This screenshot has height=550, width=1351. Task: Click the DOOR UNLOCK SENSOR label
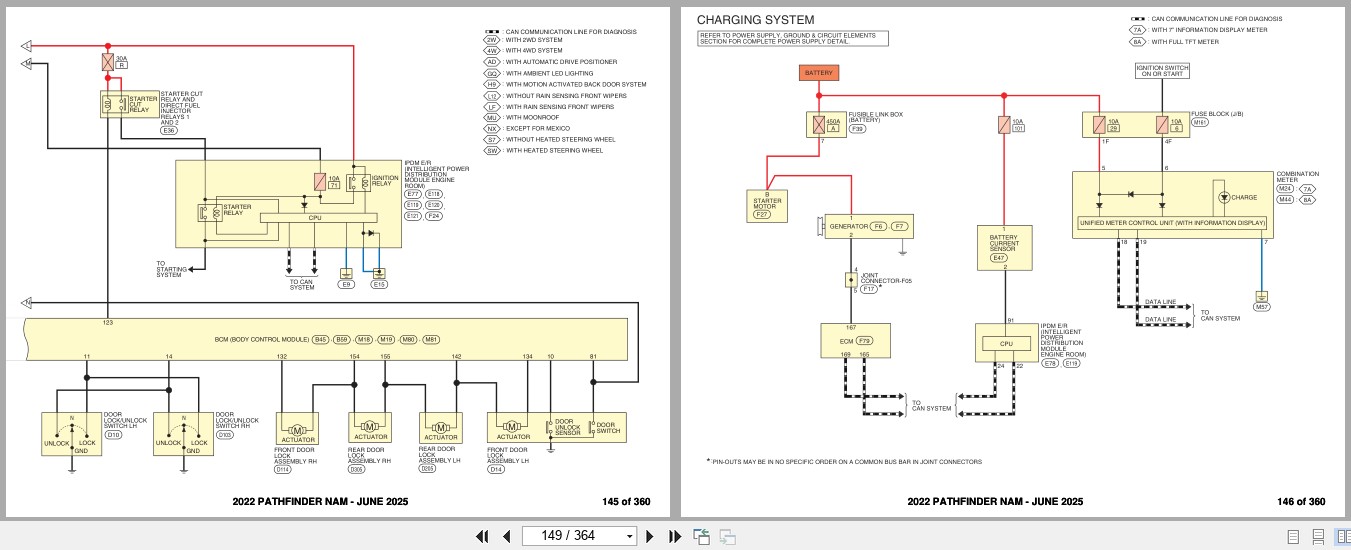pyautogui.click(x=570, y=427)
